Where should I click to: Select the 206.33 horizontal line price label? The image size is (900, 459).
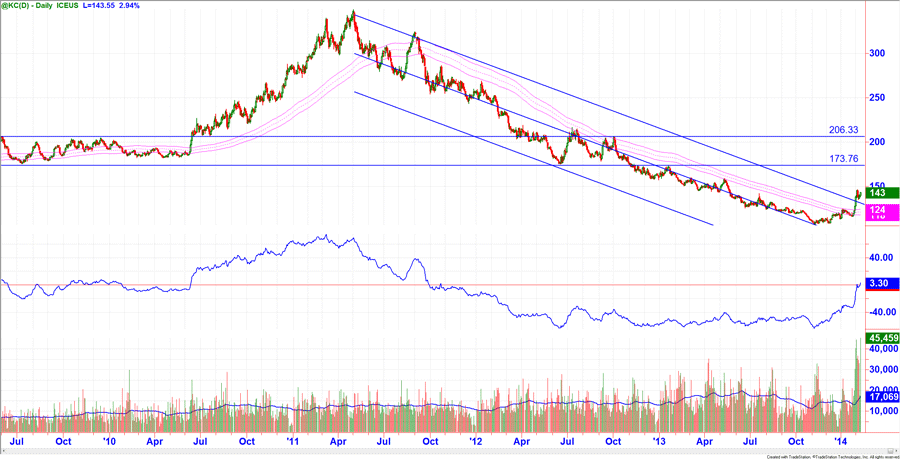845,129
